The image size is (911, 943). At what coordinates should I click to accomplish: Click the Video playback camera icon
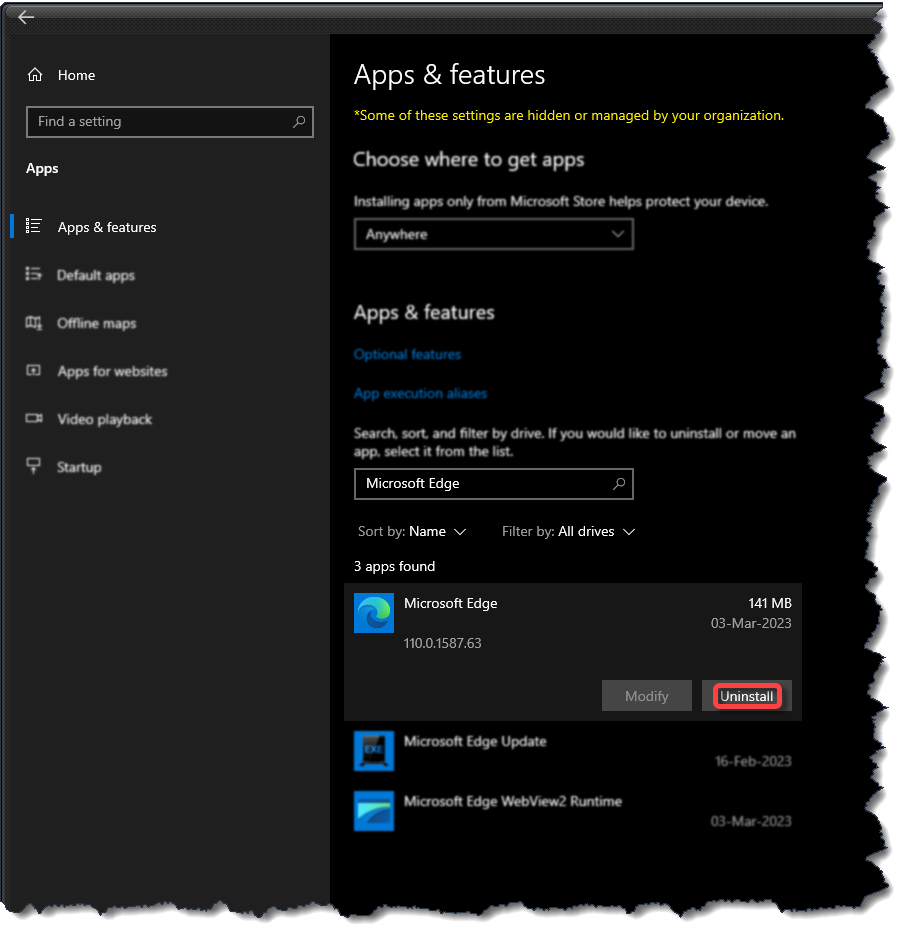[x=34, y=418]
